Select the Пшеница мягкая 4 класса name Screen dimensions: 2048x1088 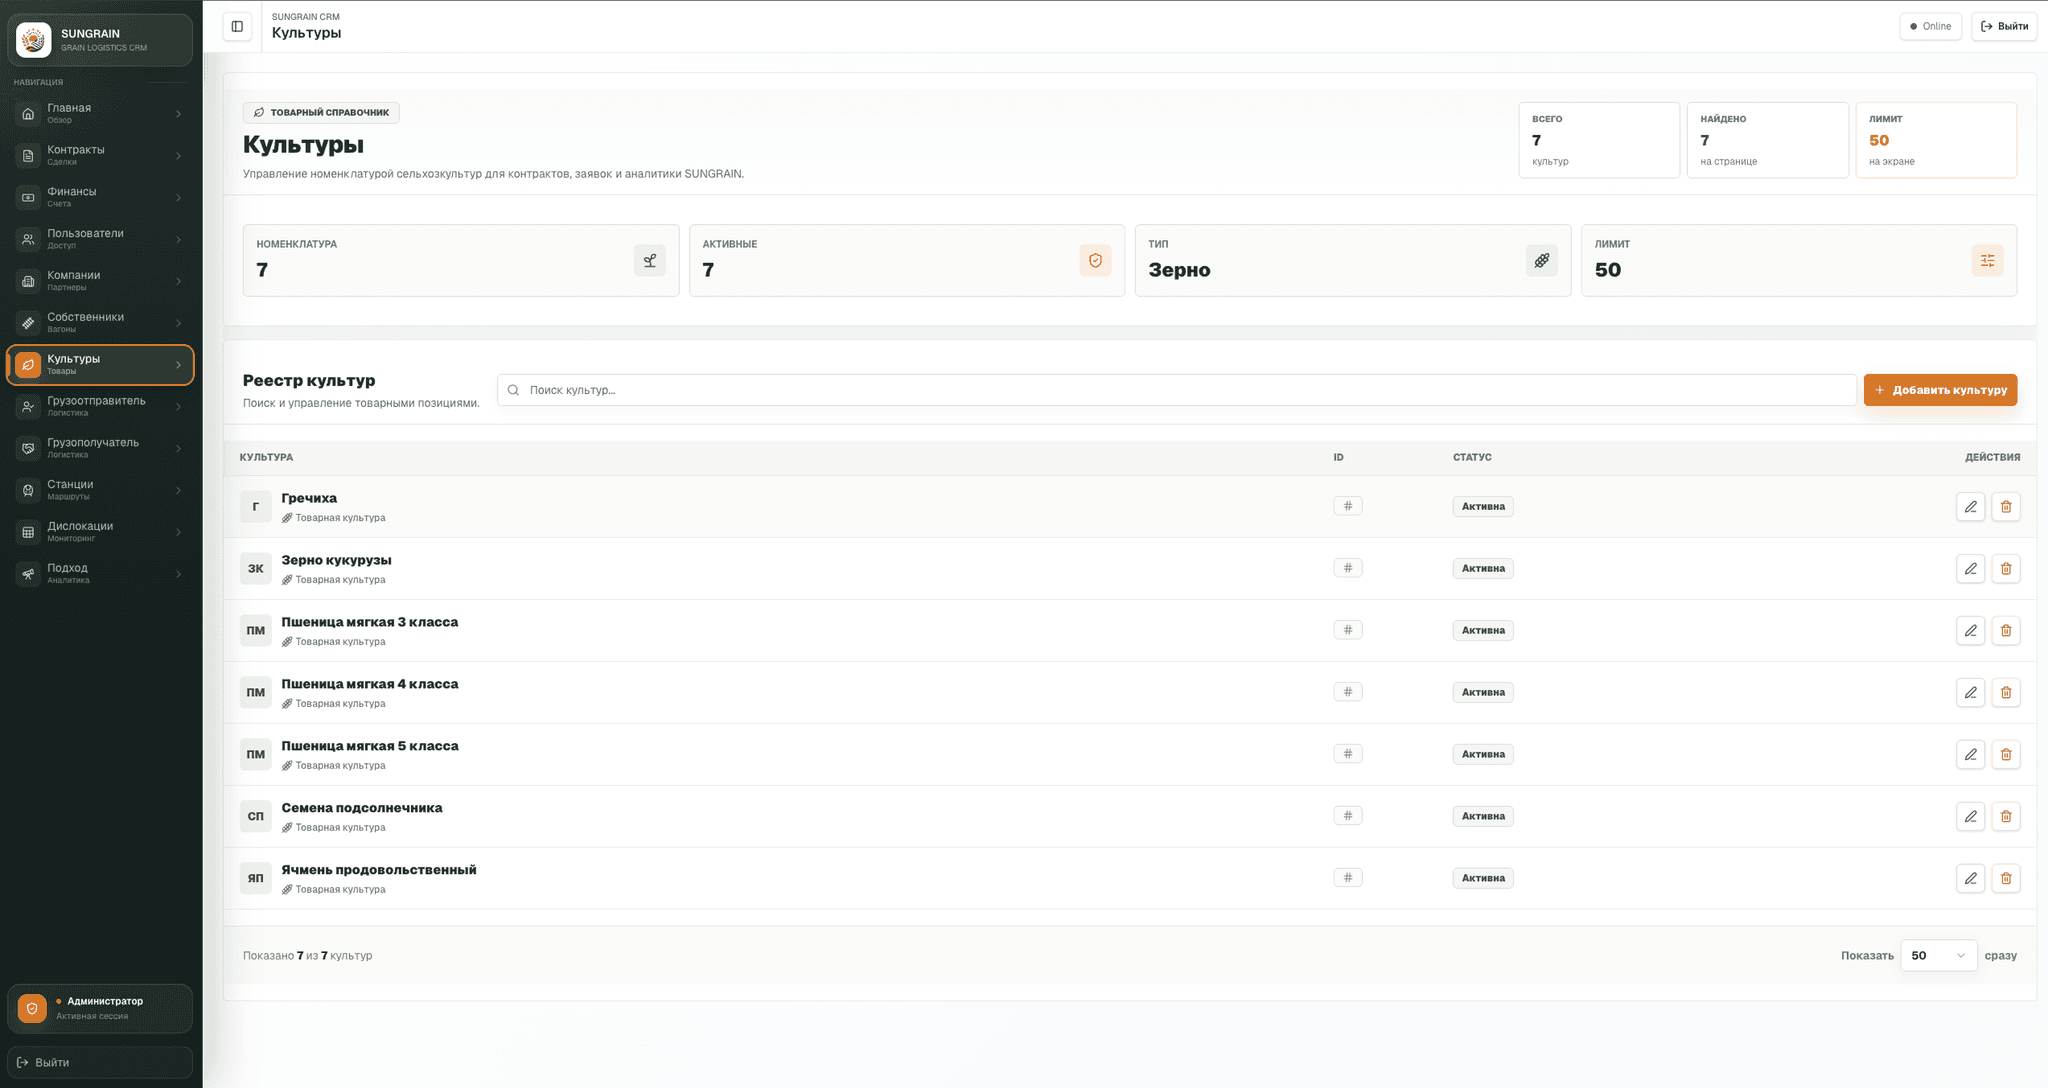pos(370,684)
